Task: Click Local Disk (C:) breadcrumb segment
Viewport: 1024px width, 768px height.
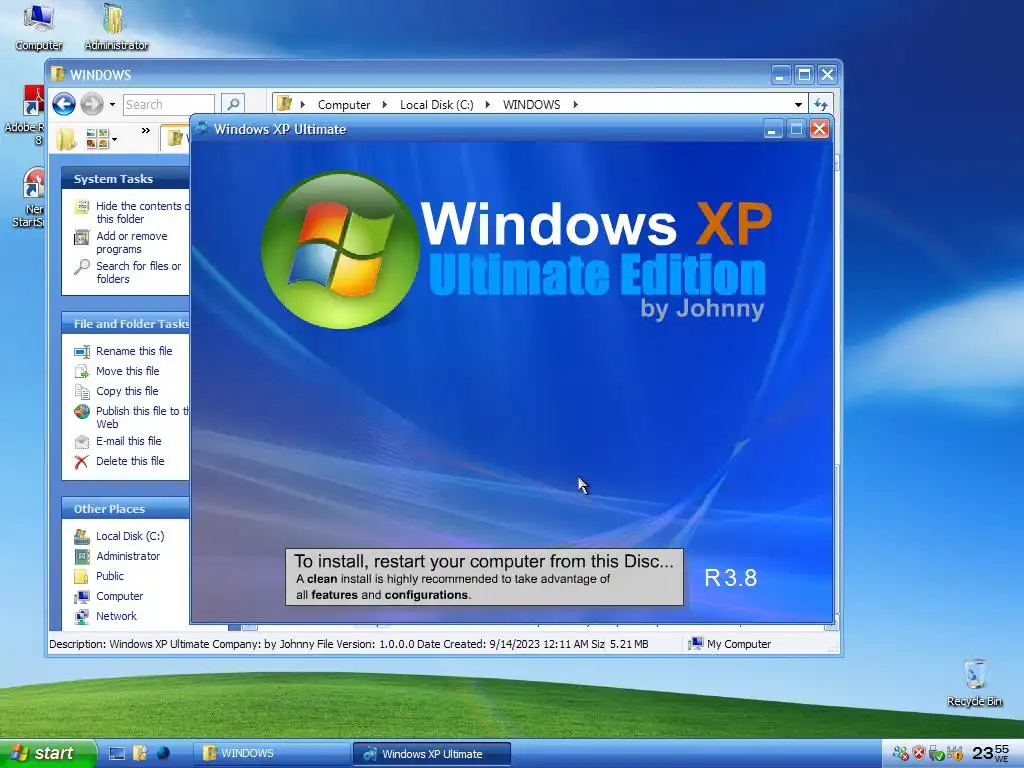Action: (436, 104)
